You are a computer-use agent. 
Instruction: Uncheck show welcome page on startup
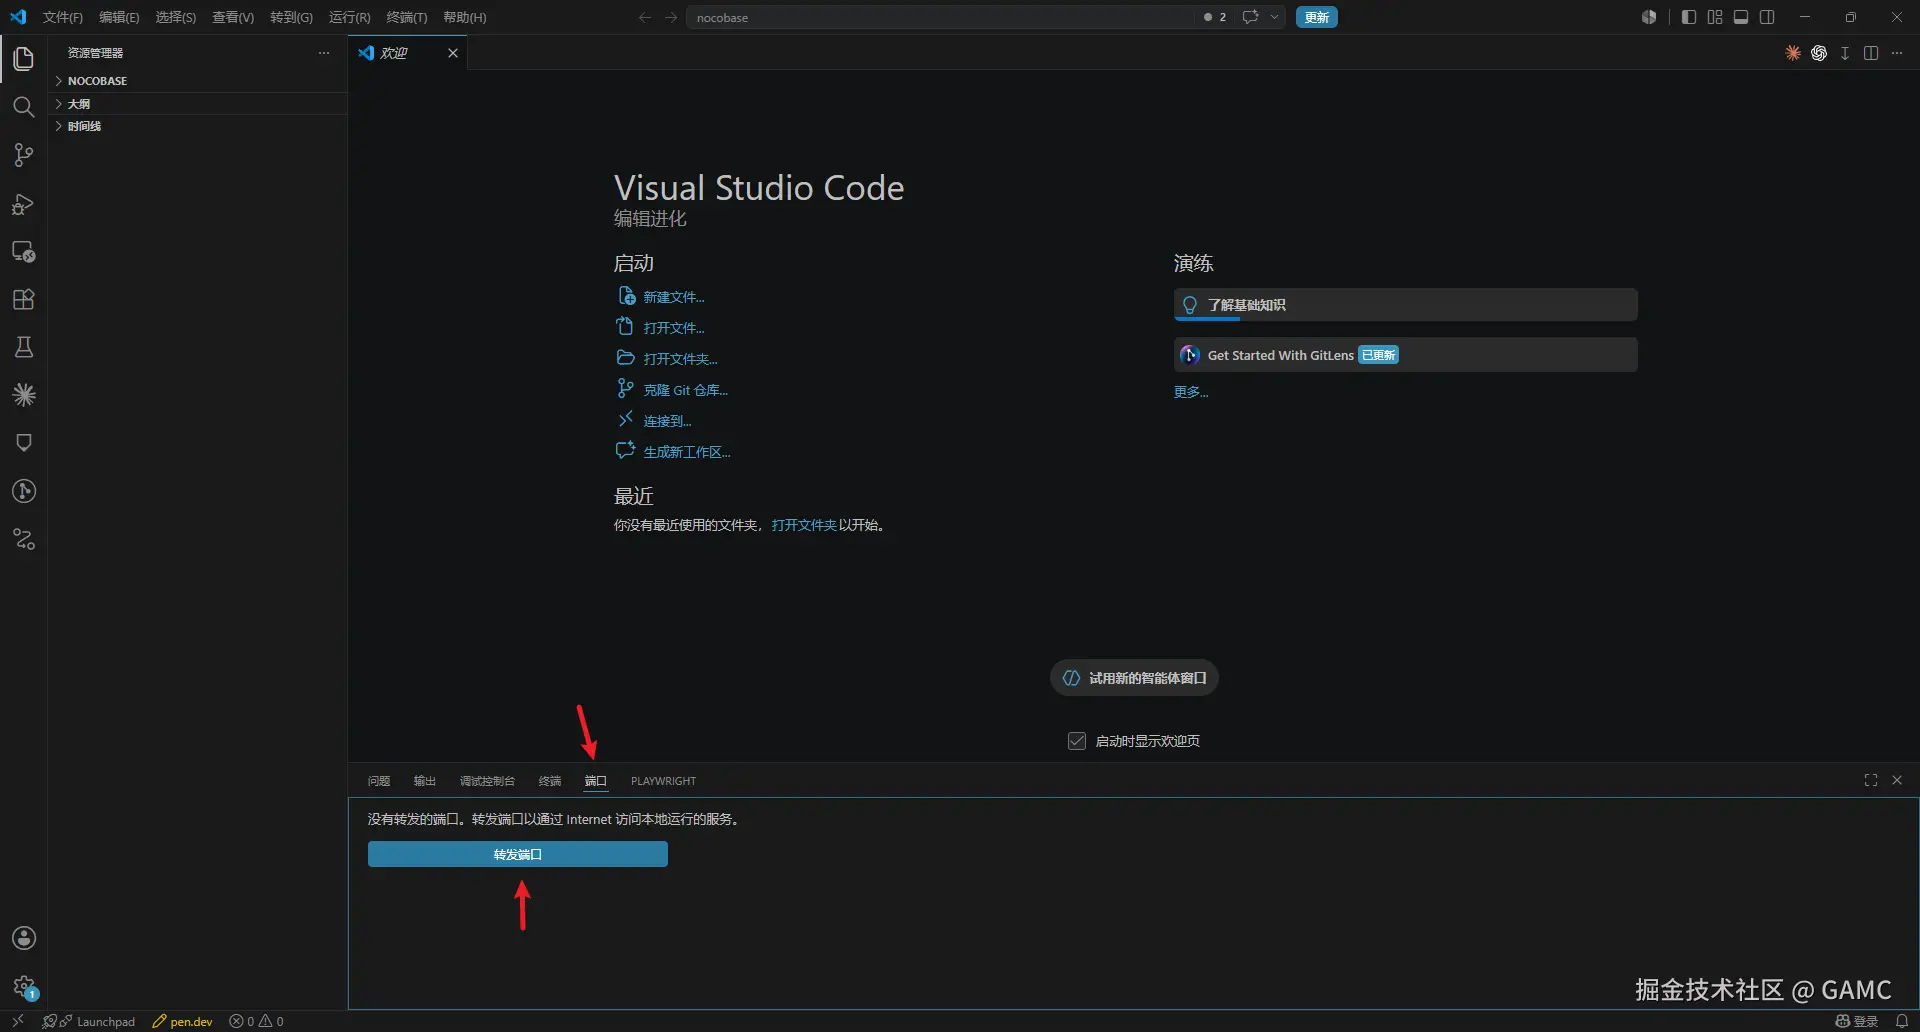pyautogui.click(x=1077, y=741)
